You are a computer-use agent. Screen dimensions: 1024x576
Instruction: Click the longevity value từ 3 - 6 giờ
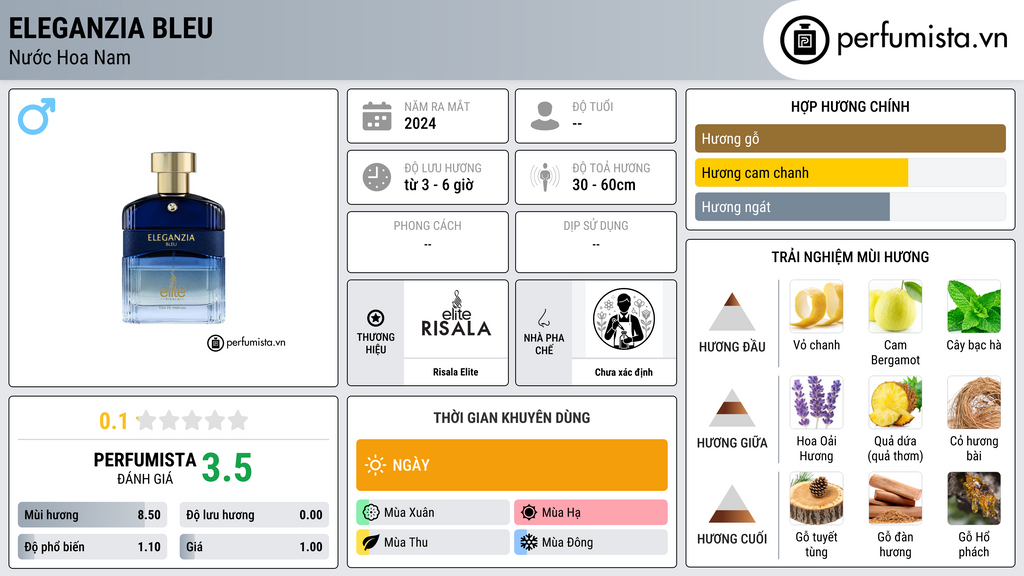(439, 185)
